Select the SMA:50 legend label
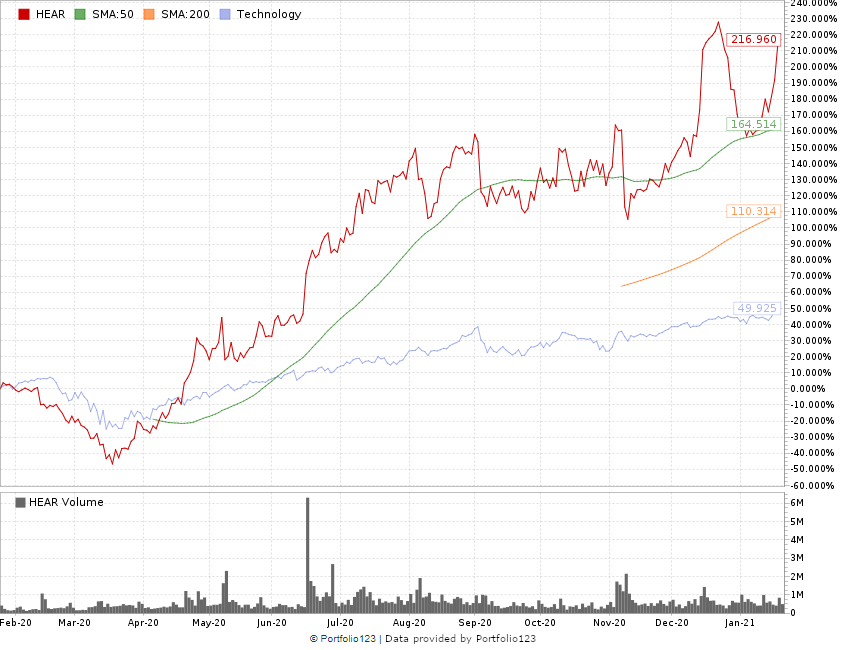 (113, 15)
